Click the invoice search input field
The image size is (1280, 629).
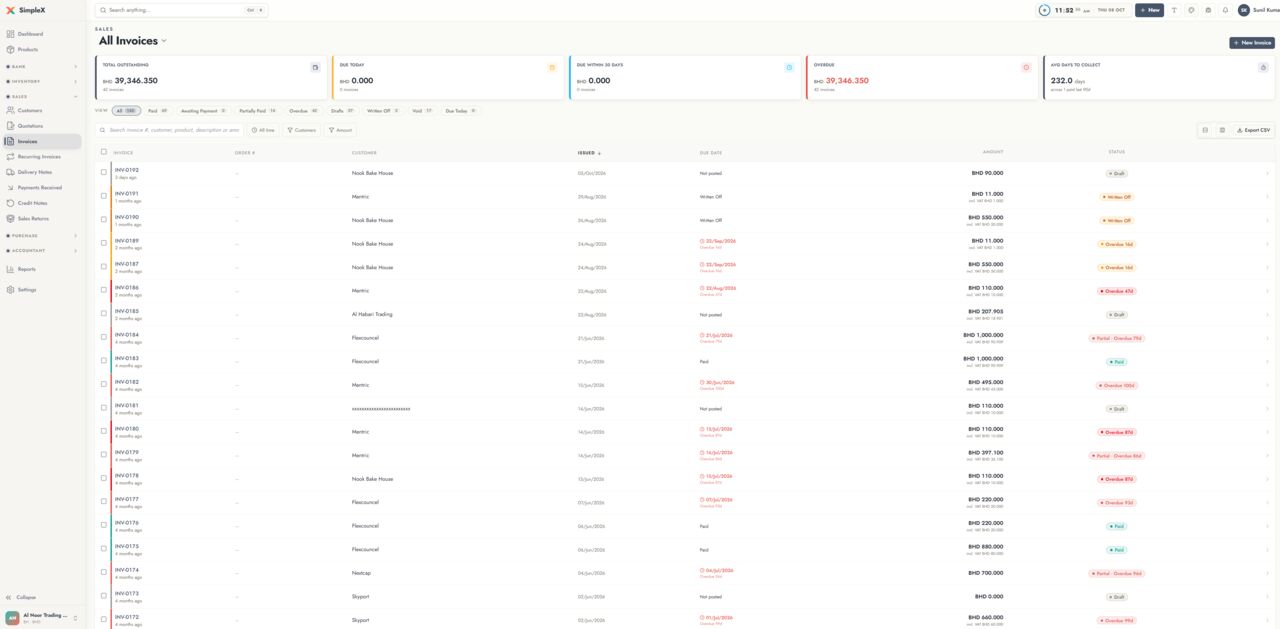coord(170,130)
